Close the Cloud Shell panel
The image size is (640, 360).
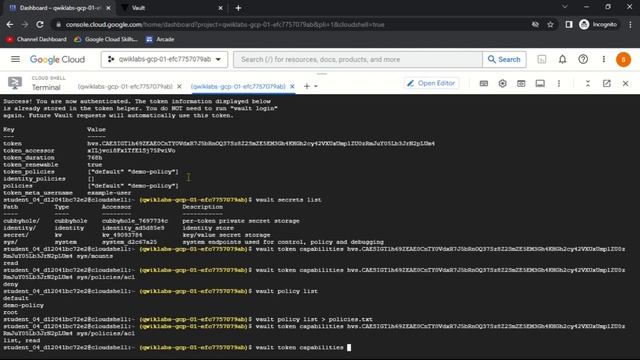[625, 83]
